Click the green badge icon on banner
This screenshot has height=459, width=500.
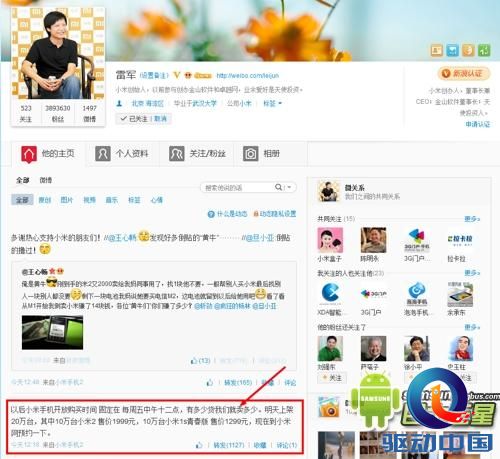point(484,50)
